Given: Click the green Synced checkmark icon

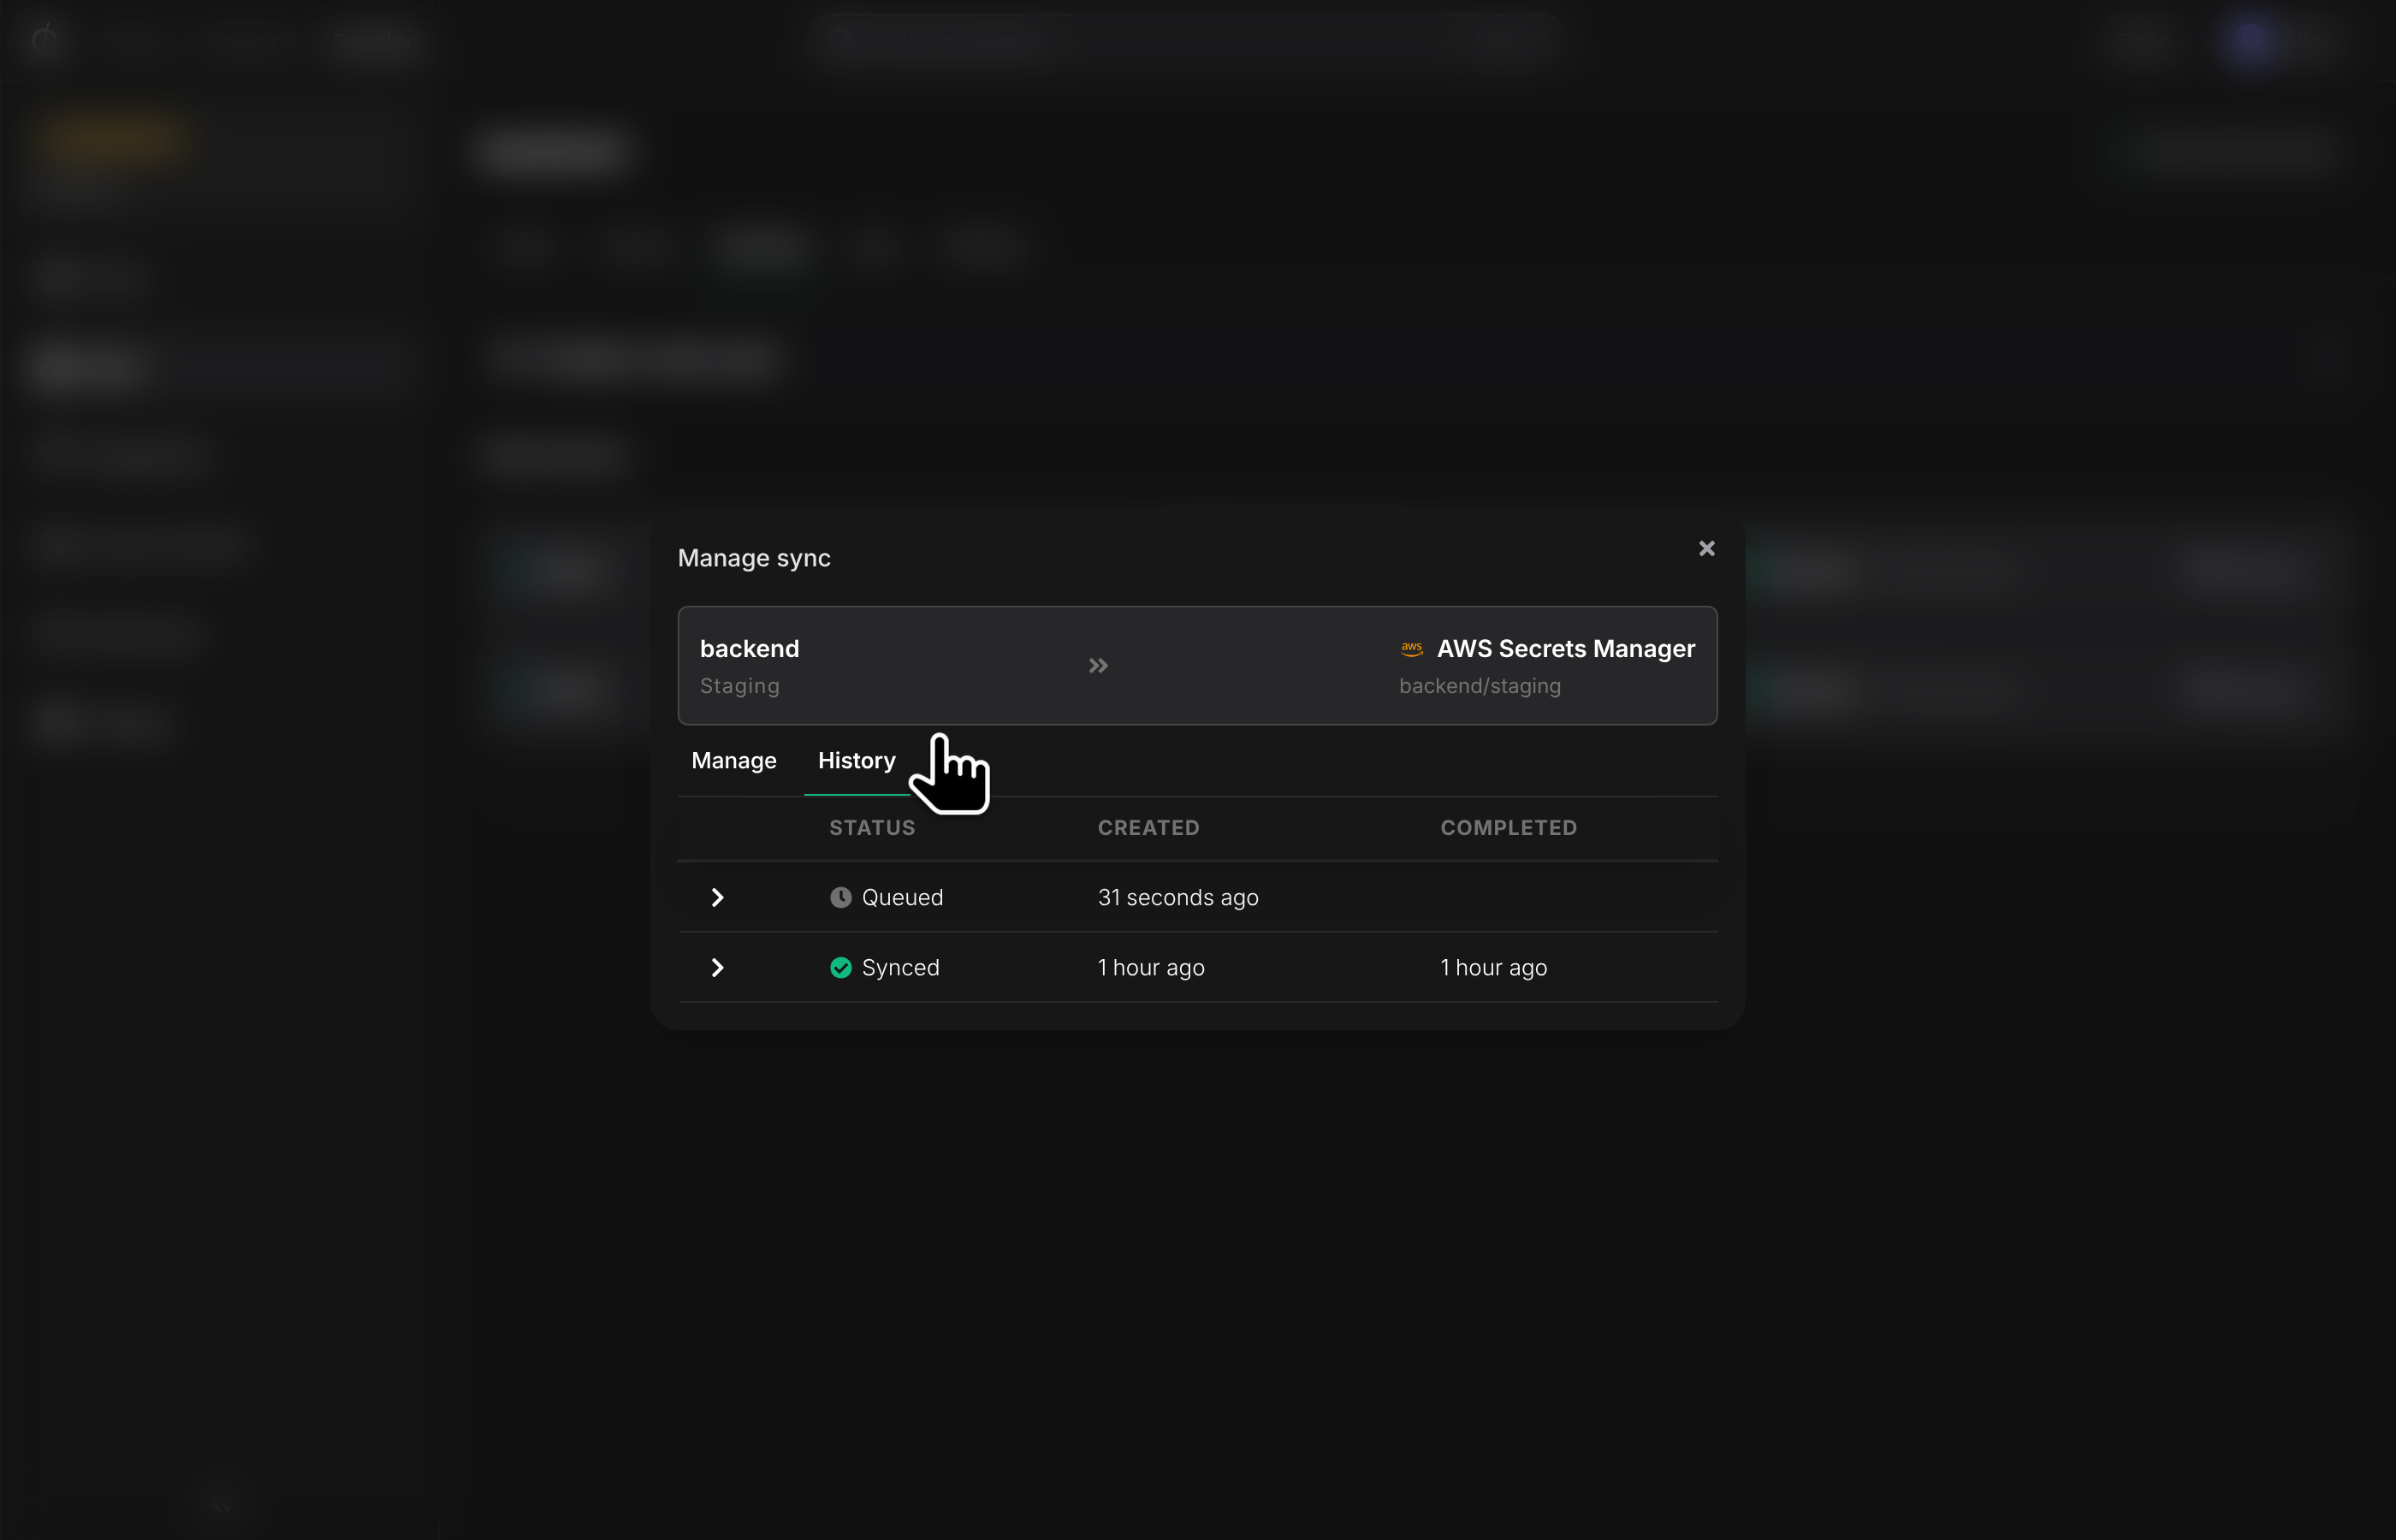Looking at the screenshot, I should click(840, 967).
